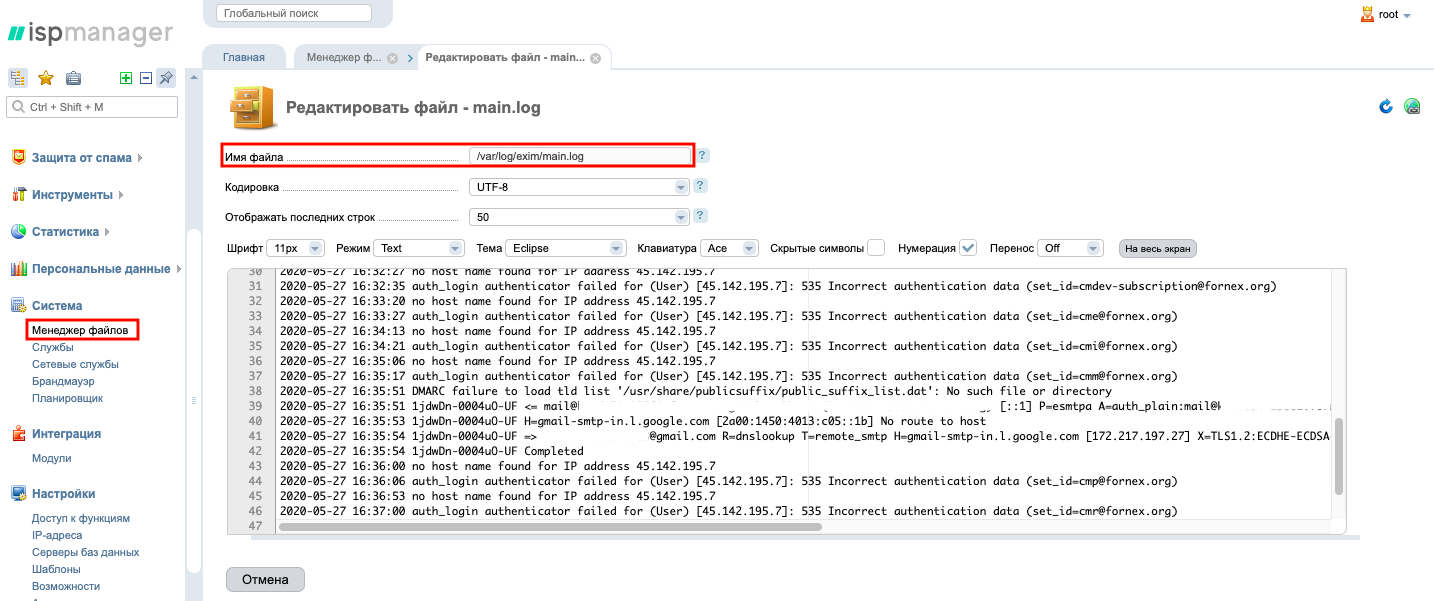The image size is (1434, 601).
Task: Switch to the Главная tab
Action: tap(244, 57)
